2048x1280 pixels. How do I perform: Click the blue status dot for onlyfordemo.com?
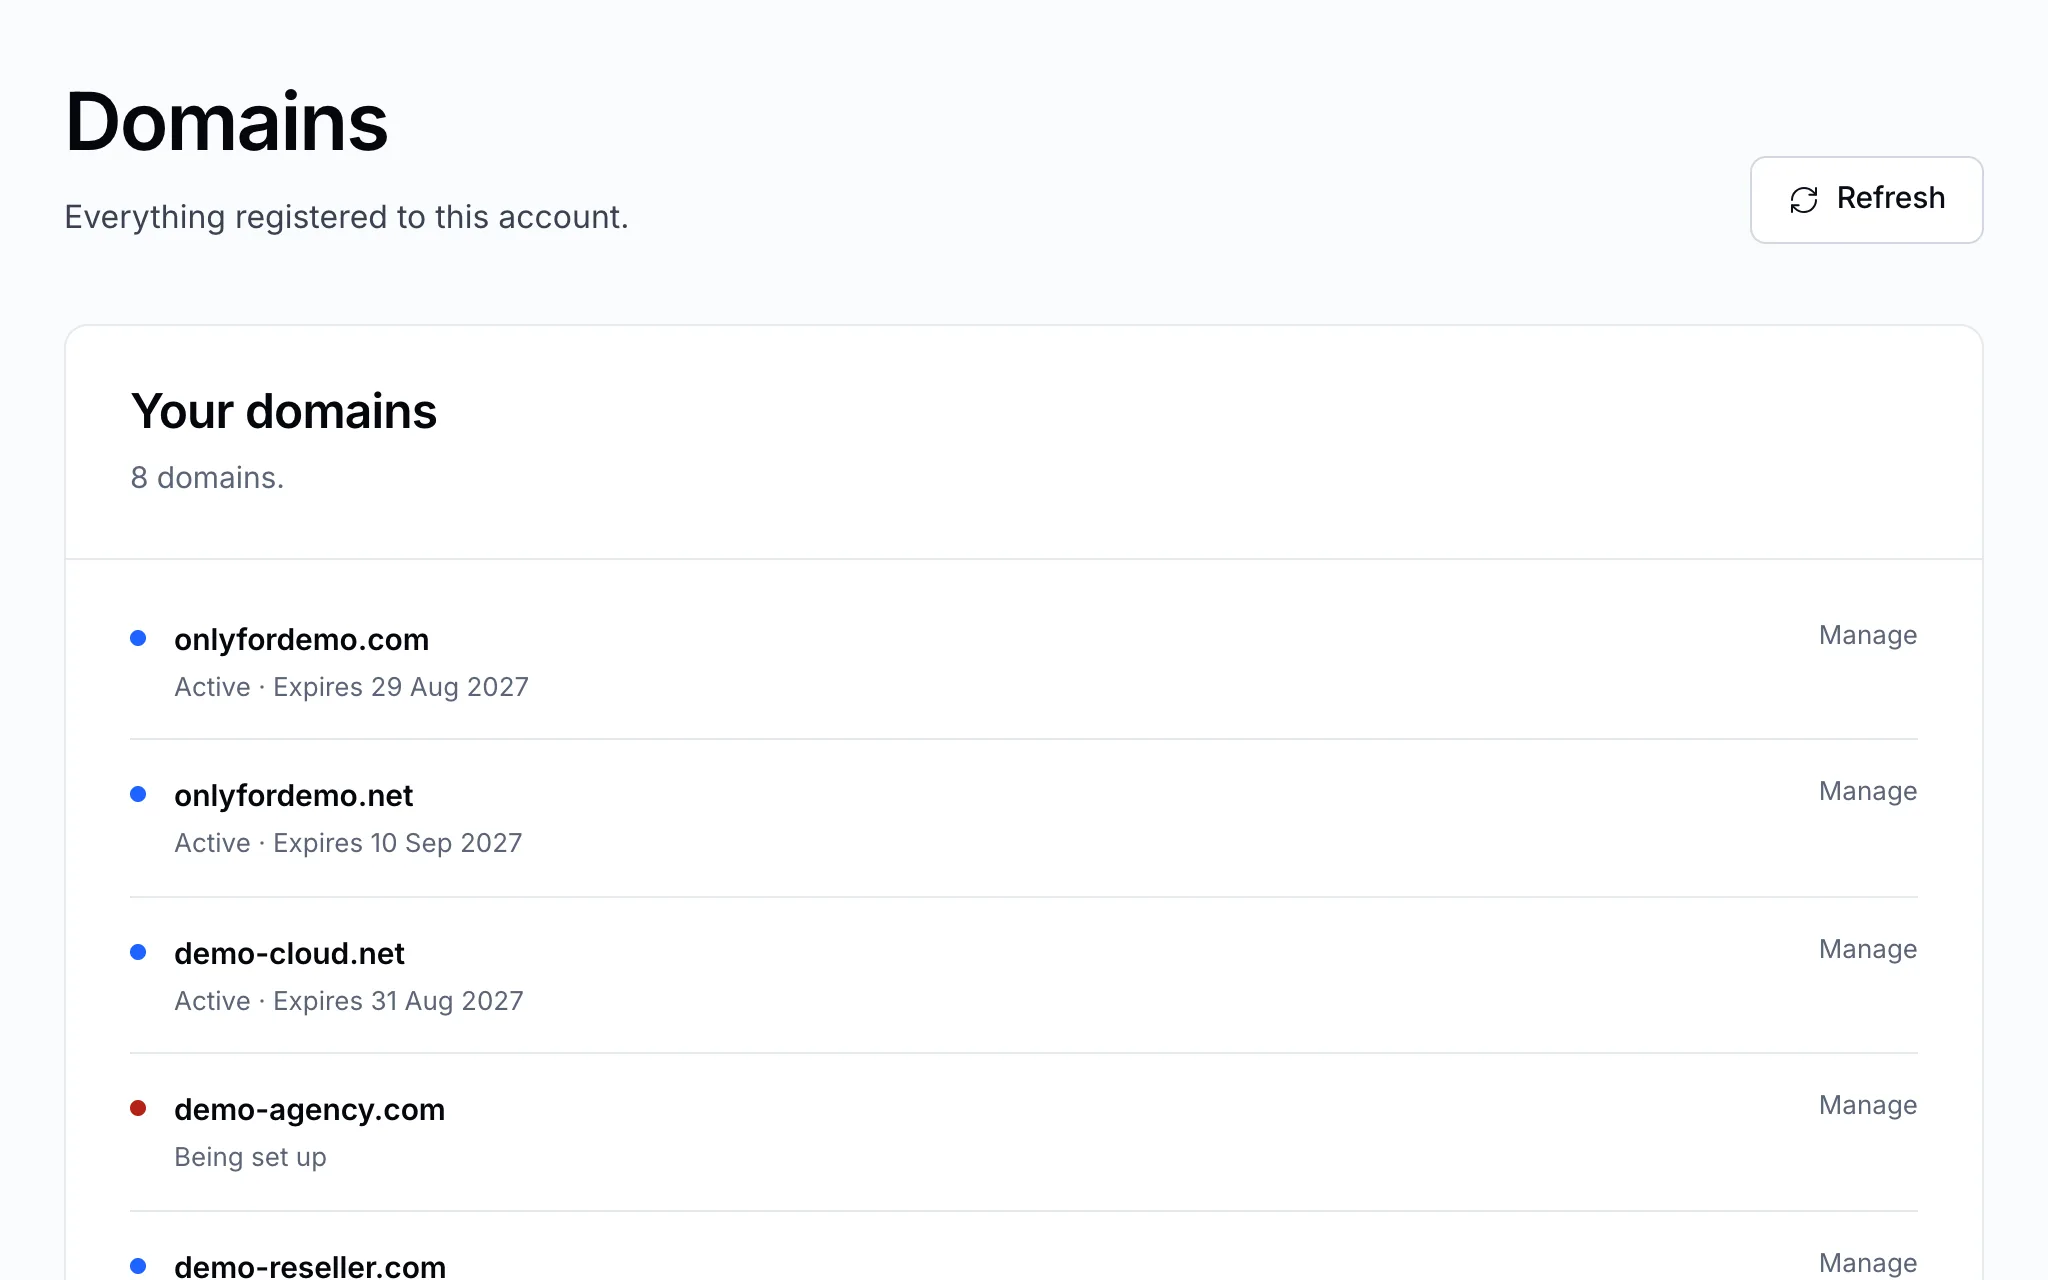pos(138,638)
